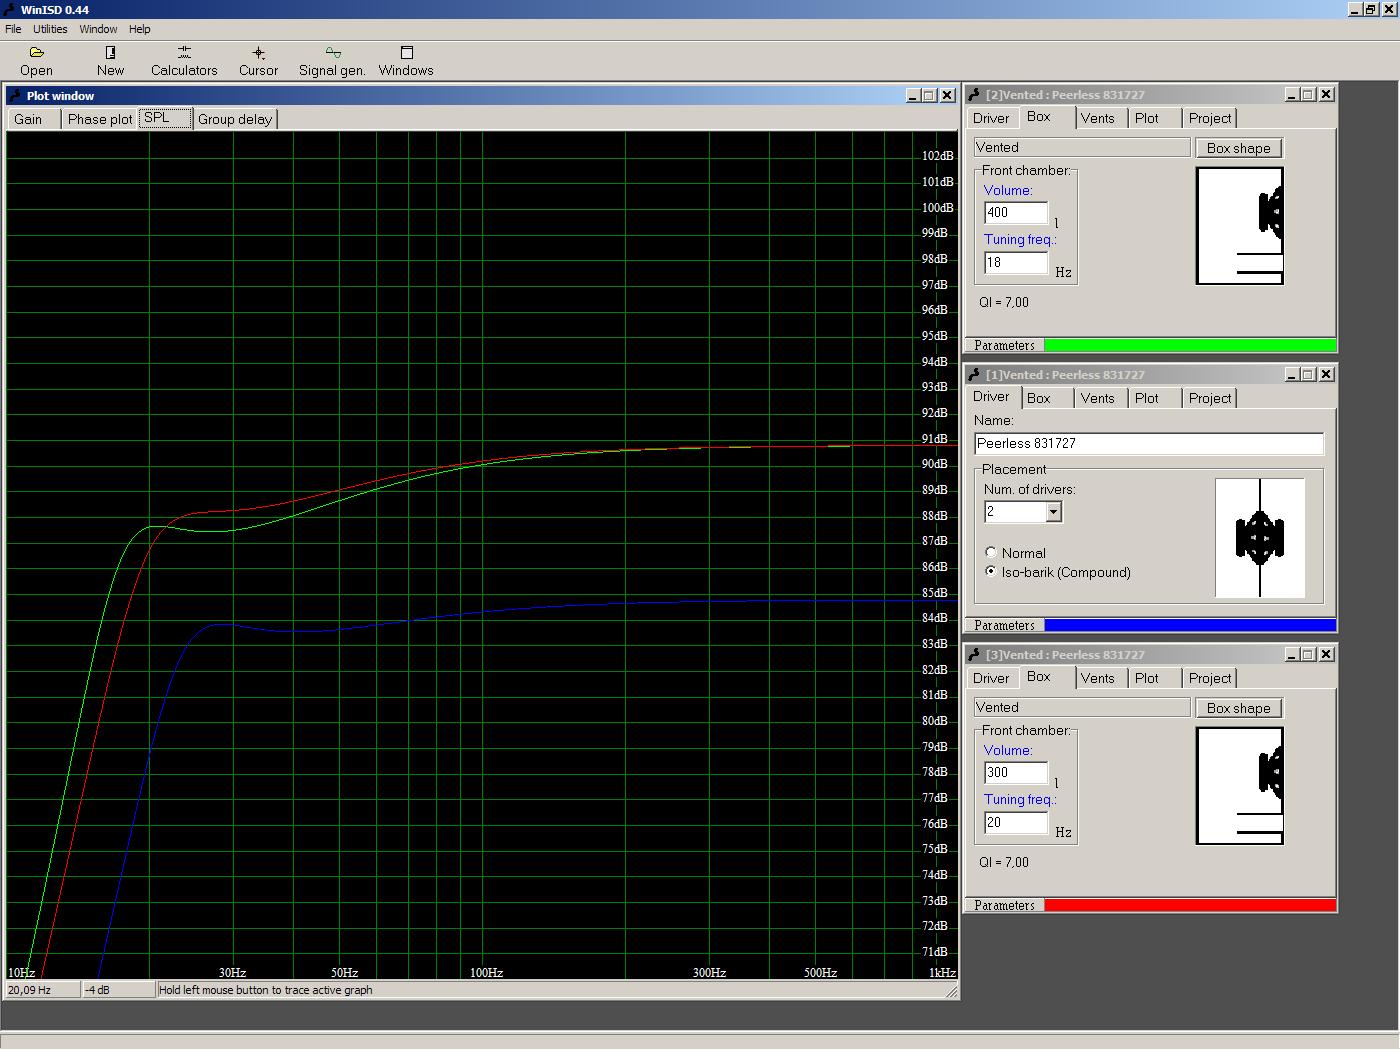Click Box shape button in project 3
Viewport: 1400px width, 1050px height.
pyautogui.click(x=1238, y=708)
